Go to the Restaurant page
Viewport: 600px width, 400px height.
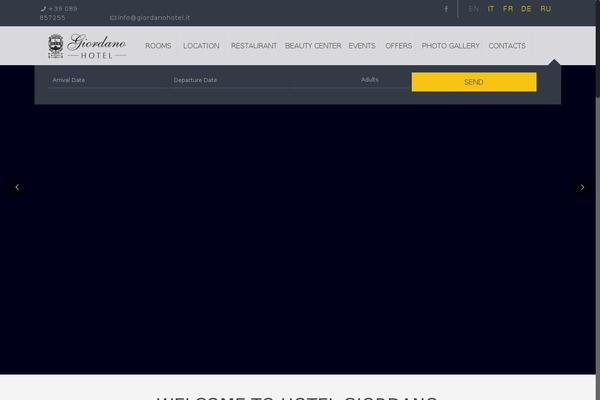(254, 46)
